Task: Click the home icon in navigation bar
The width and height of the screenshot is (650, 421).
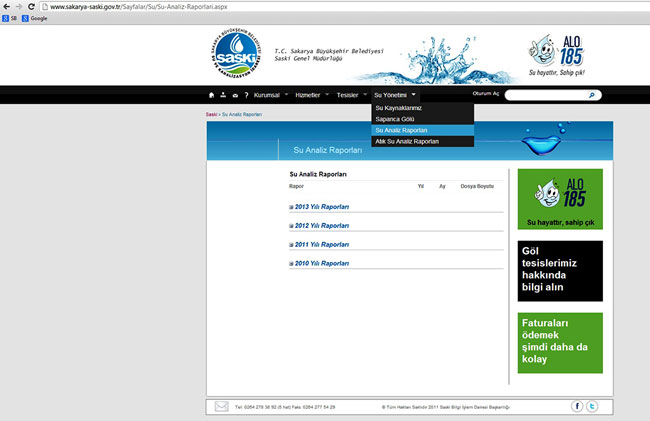Action: coord(211,95)
